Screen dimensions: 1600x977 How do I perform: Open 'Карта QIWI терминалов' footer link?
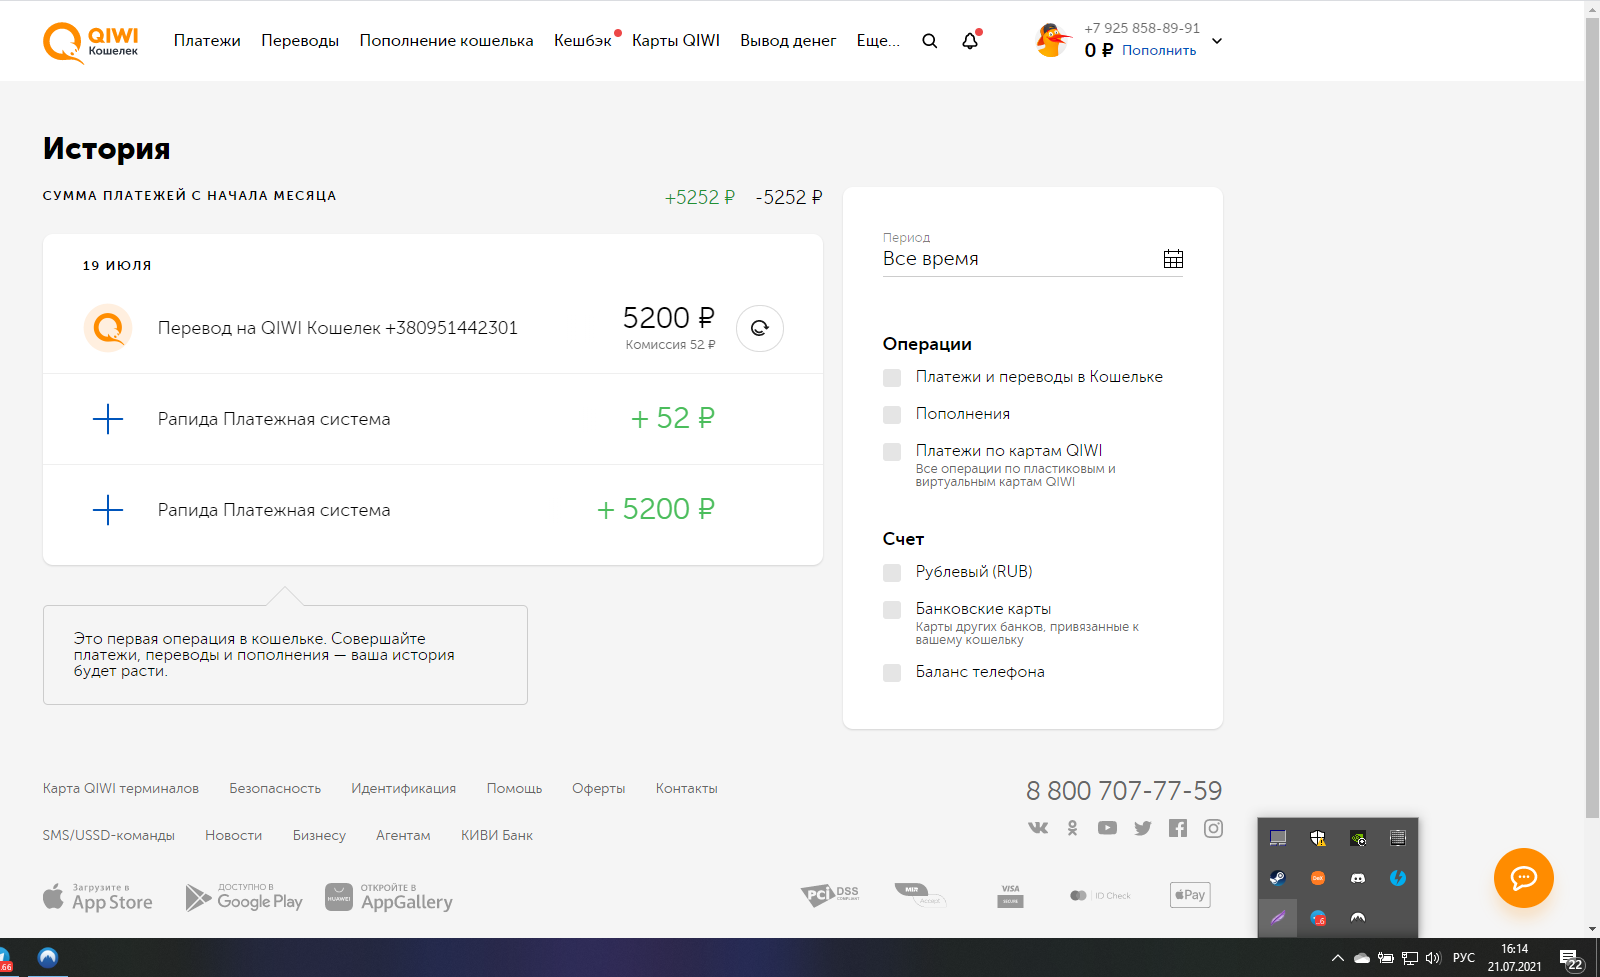[121, 789]
